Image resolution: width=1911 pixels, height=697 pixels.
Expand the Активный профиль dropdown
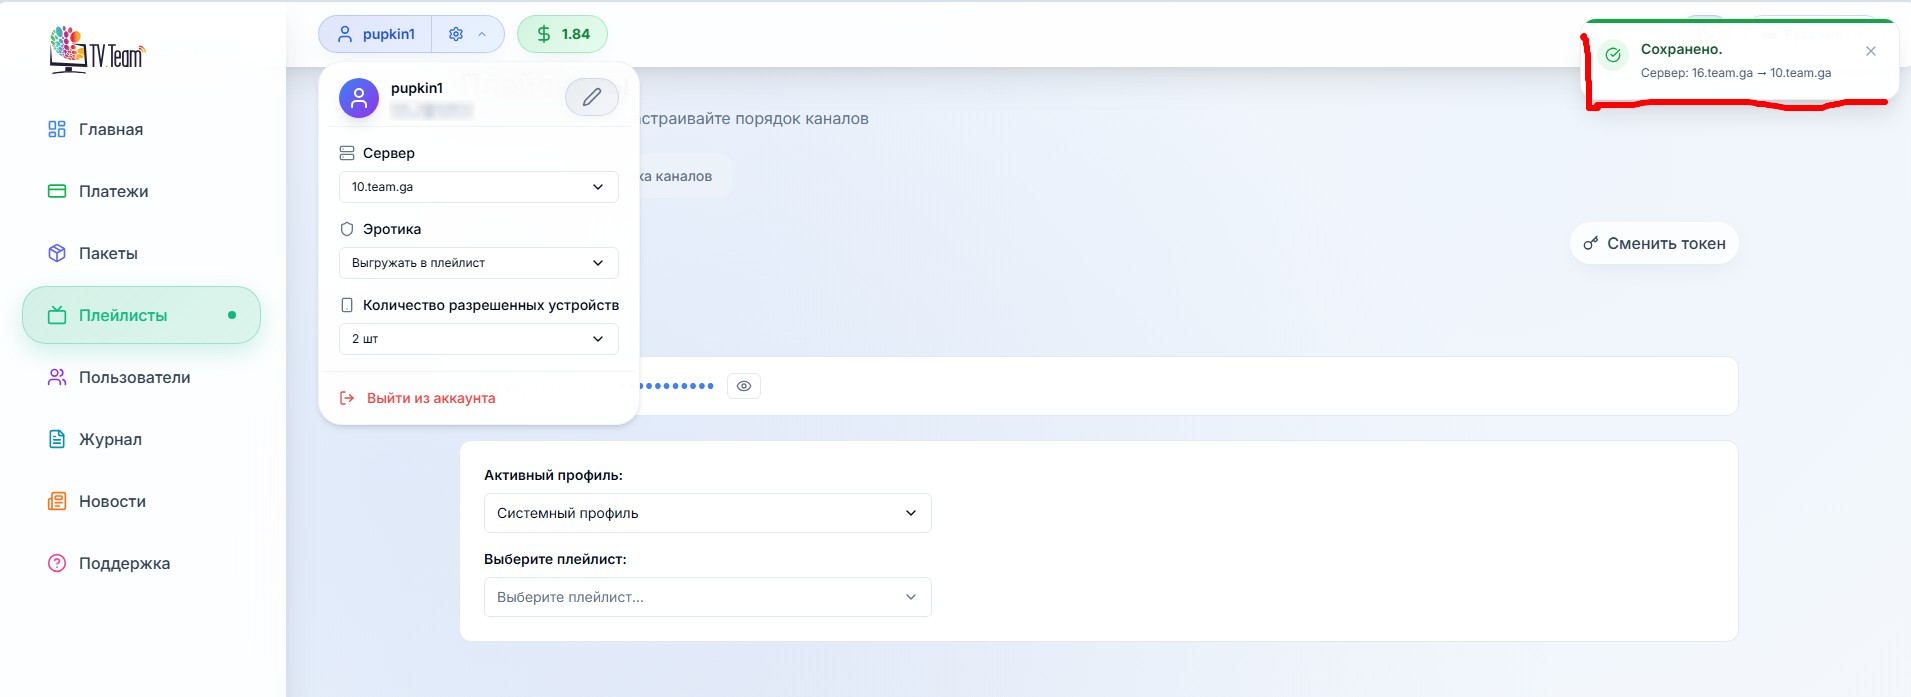click(707, 513)
